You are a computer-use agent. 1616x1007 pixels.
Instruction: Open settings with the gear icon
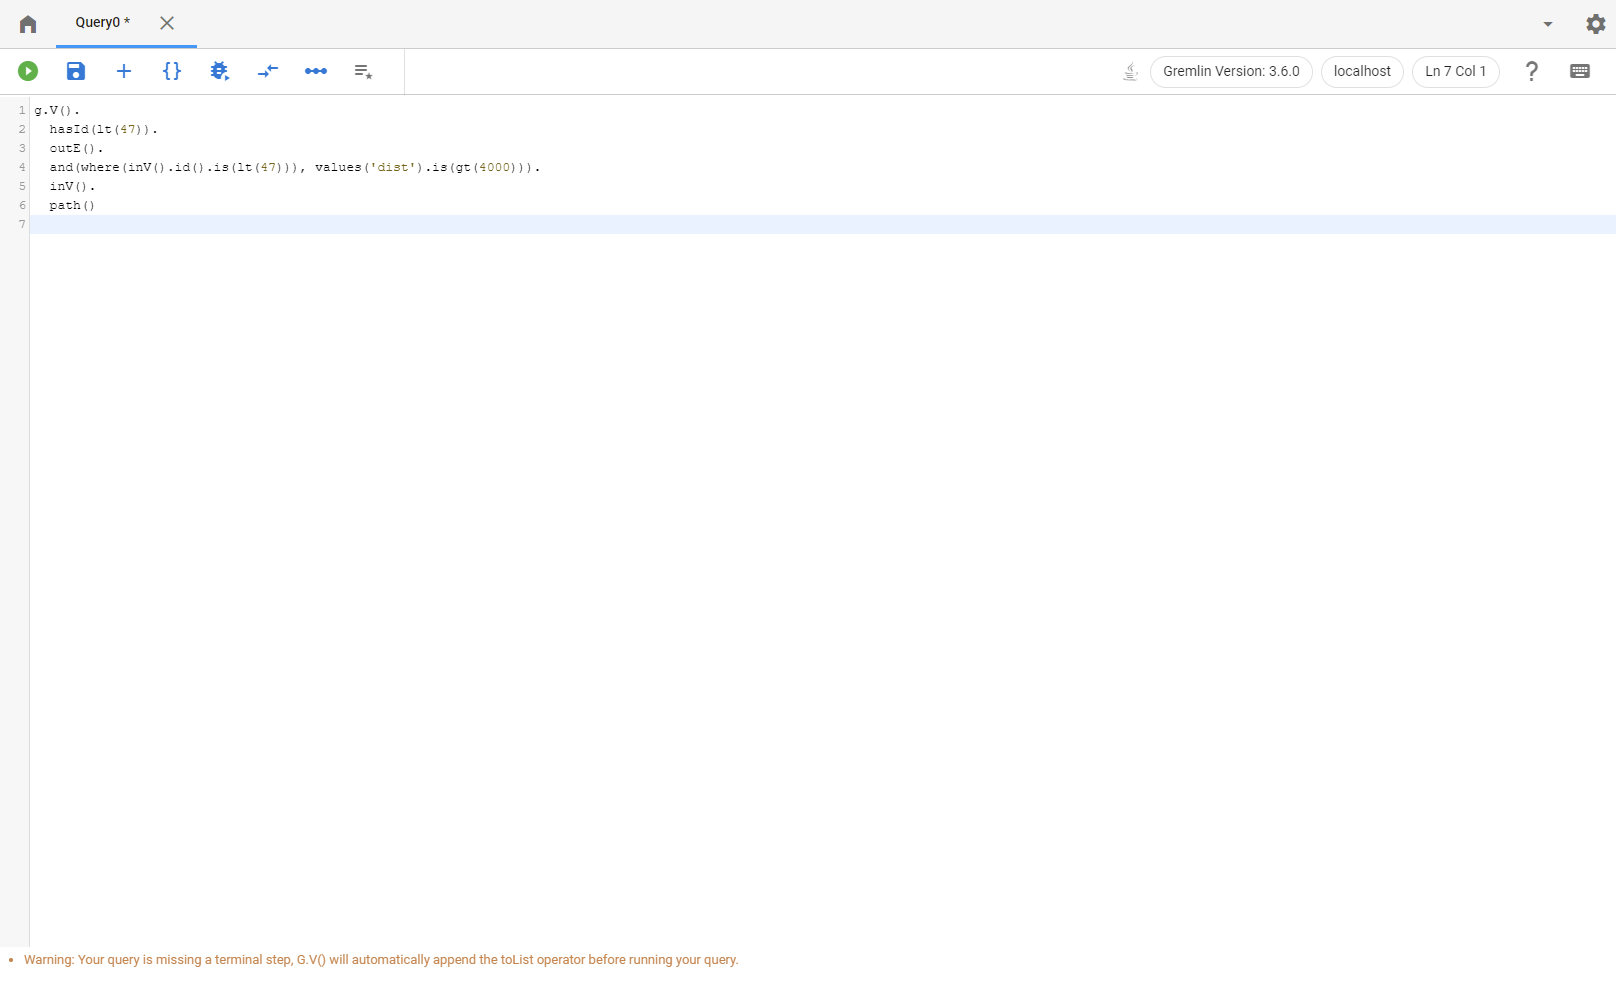1596,23
